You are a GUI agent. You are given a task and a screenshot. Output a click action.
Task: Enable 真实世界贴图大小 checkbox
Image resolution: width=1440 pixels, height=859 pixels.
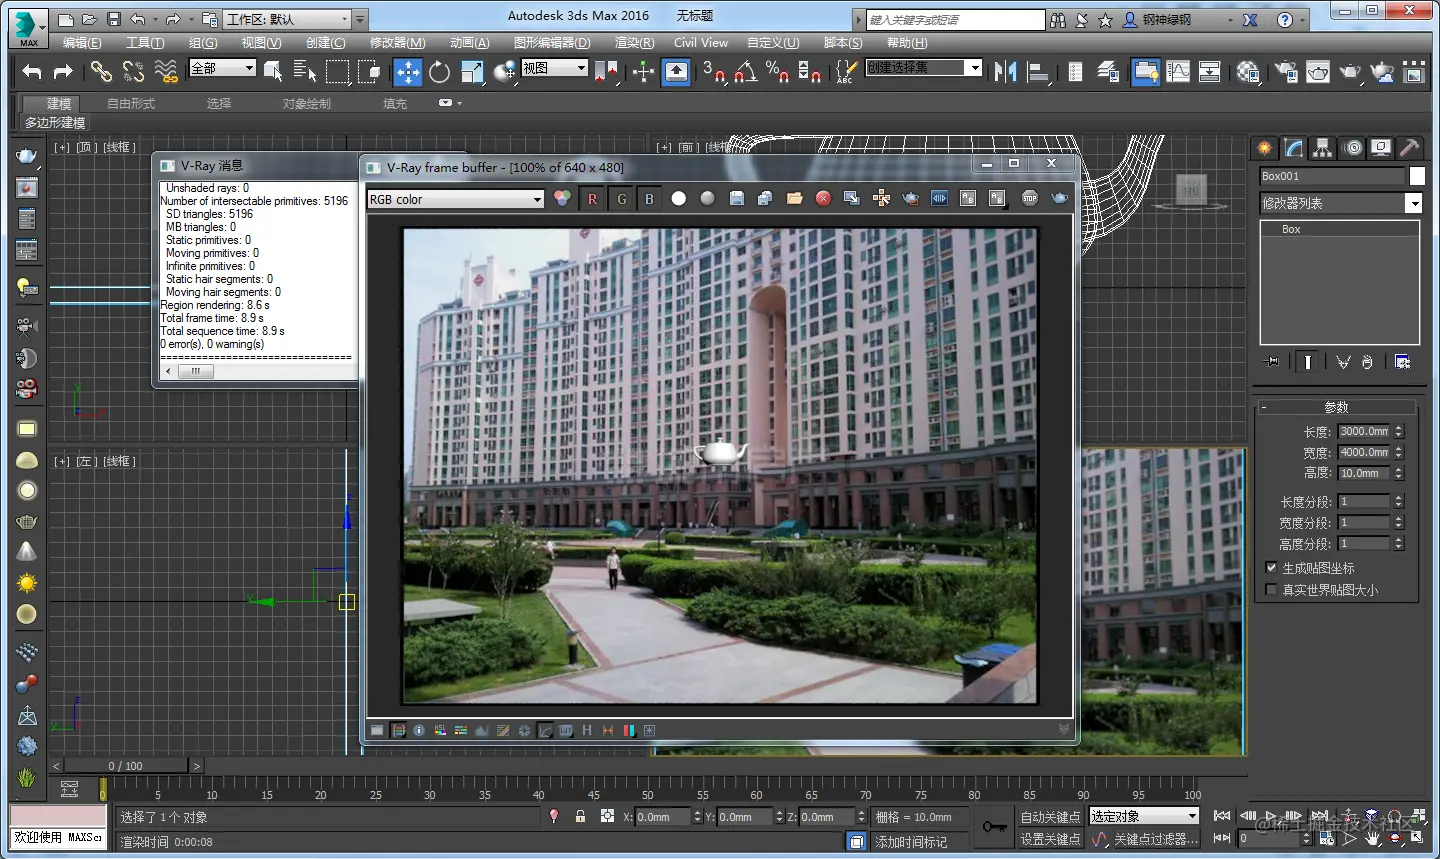tap(1271, 590)
